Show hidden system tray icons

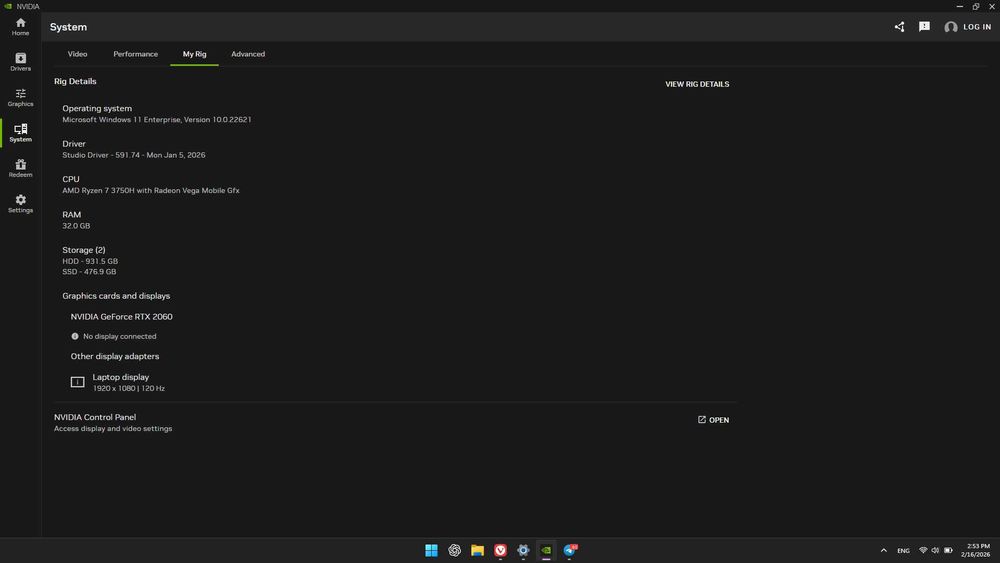883,550
